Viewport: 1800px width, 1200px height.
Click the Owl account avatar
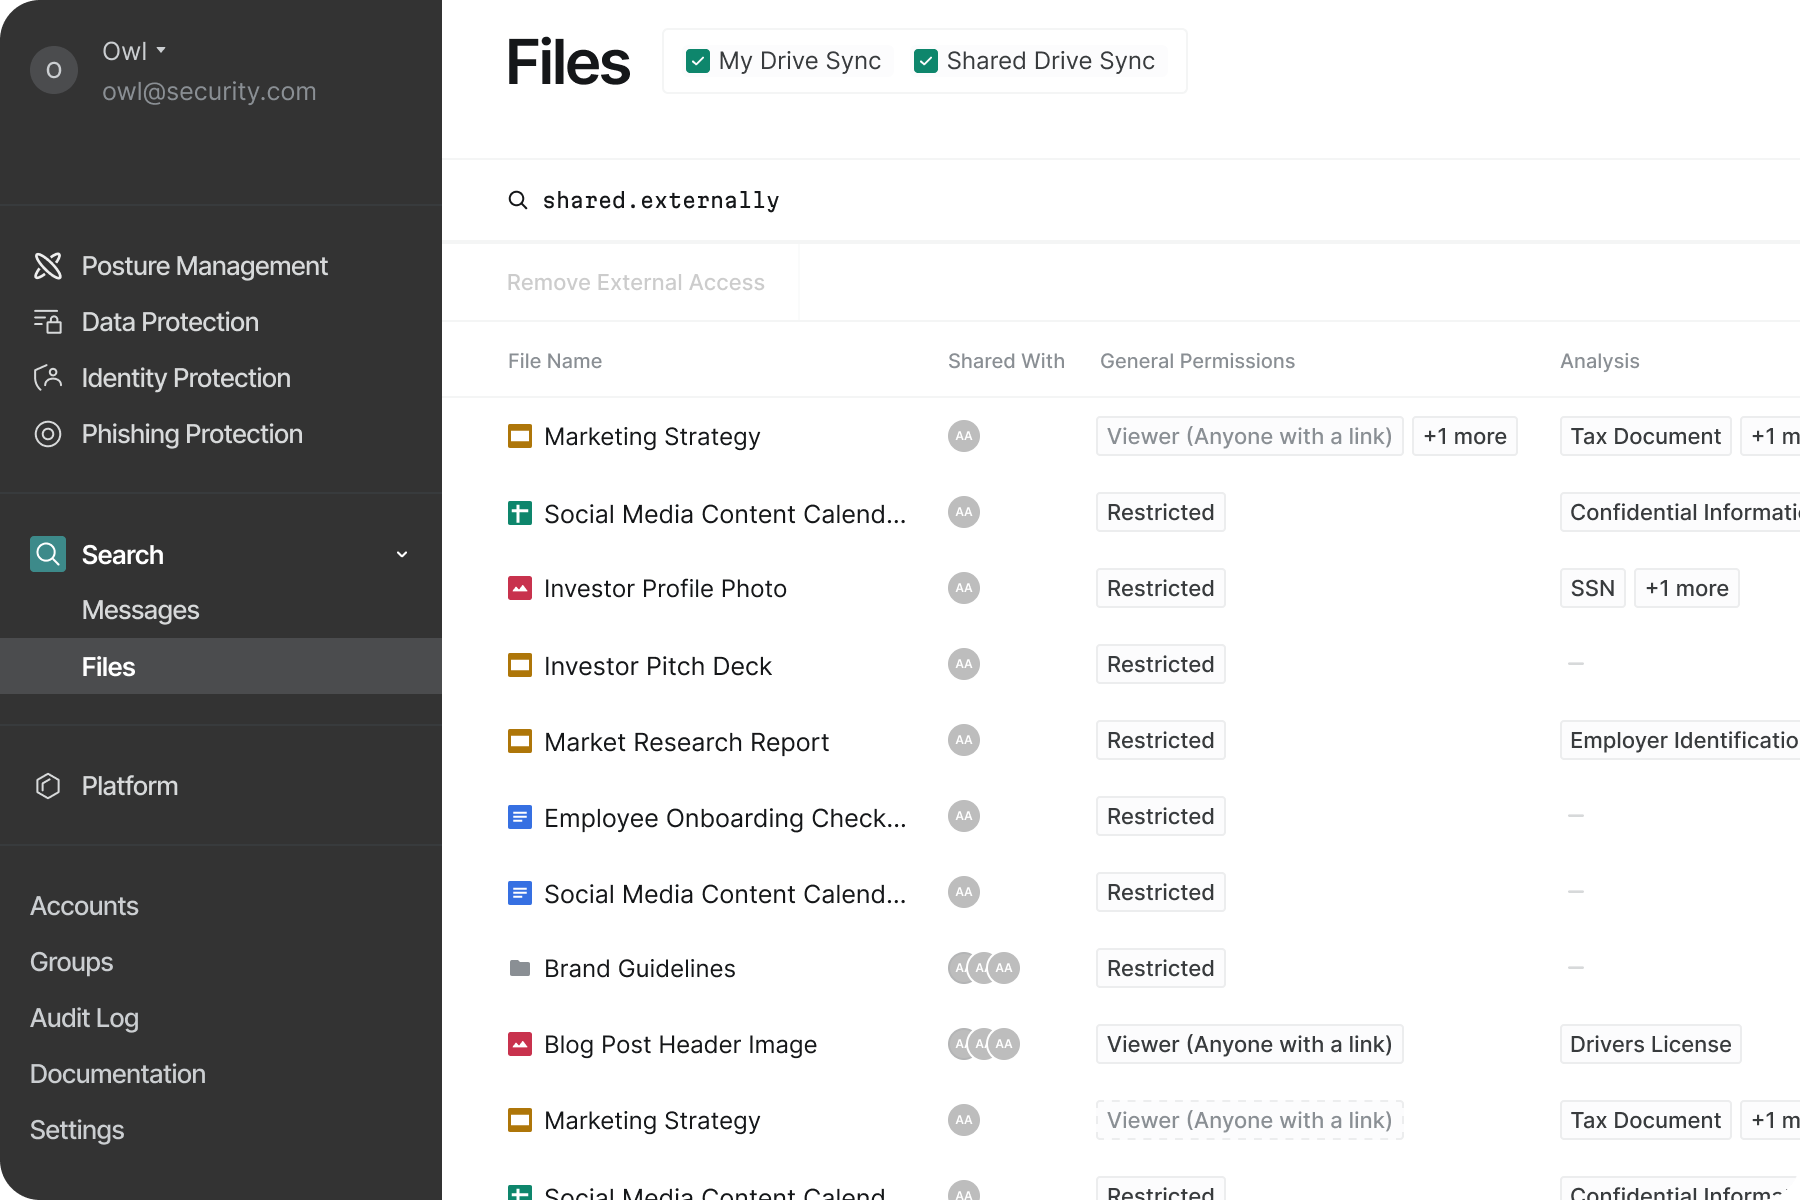coord(54,70)
